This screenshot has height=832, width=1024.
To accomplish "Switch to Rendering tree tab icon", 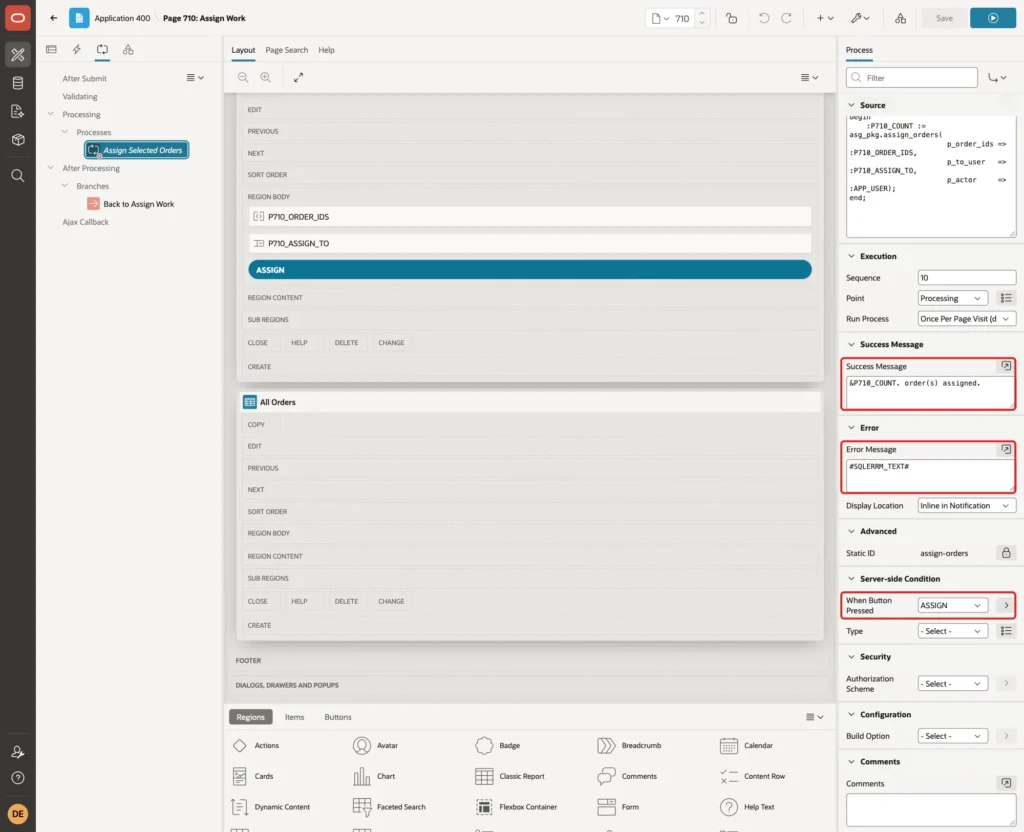I will coord(52,50).
